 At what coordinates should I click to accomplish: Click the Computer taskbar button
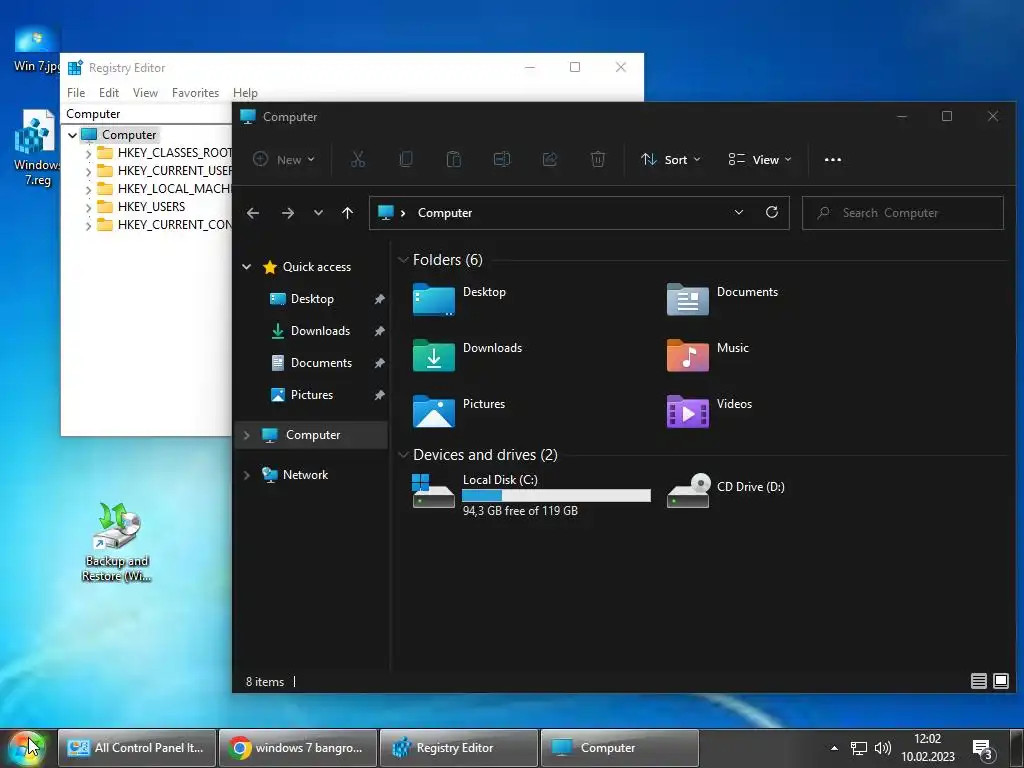point(620,748)
